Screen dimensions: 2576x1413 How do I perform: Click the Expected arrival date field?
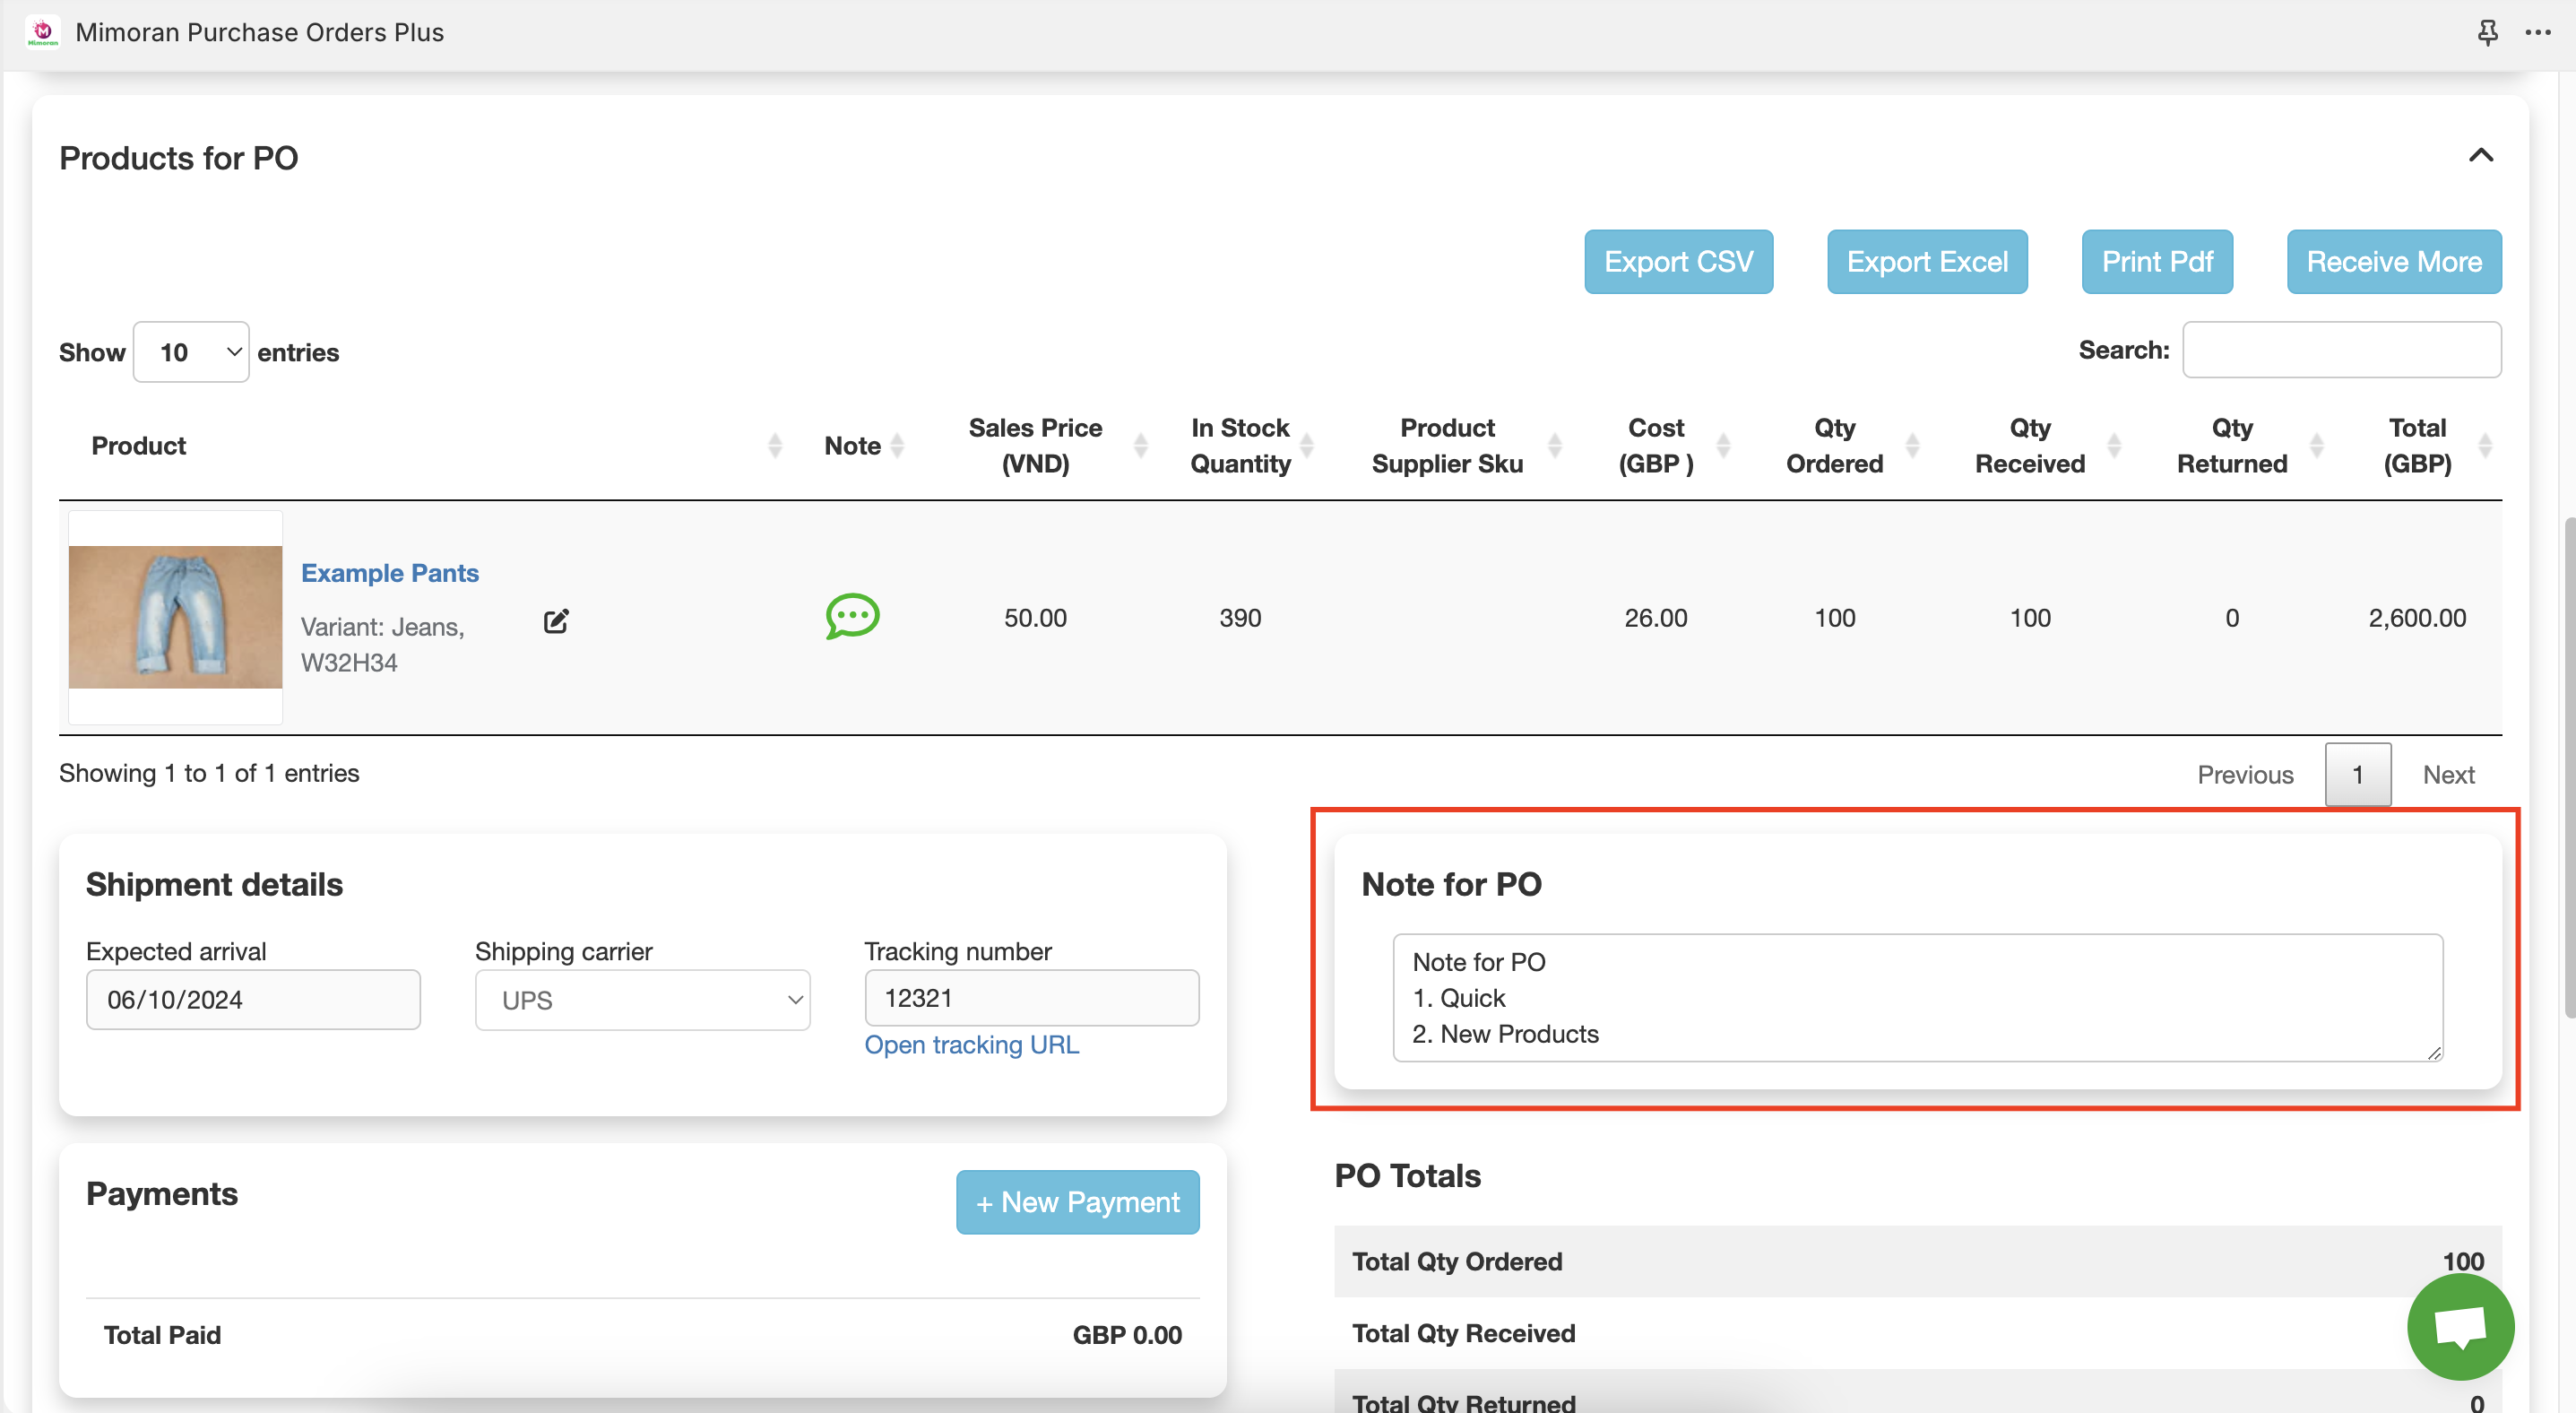pyautogui.click(x=252, y=997)
